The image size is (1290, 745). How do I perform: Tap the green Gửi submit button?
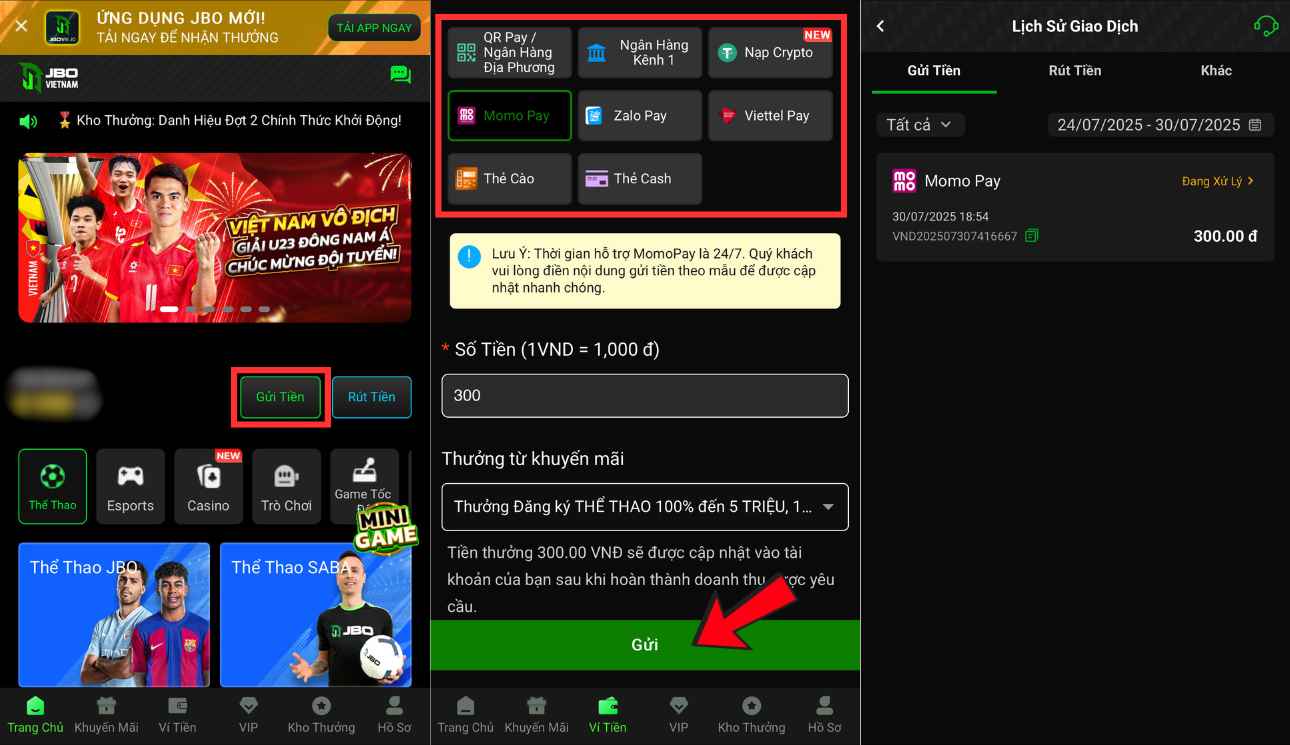click(645, 645)
